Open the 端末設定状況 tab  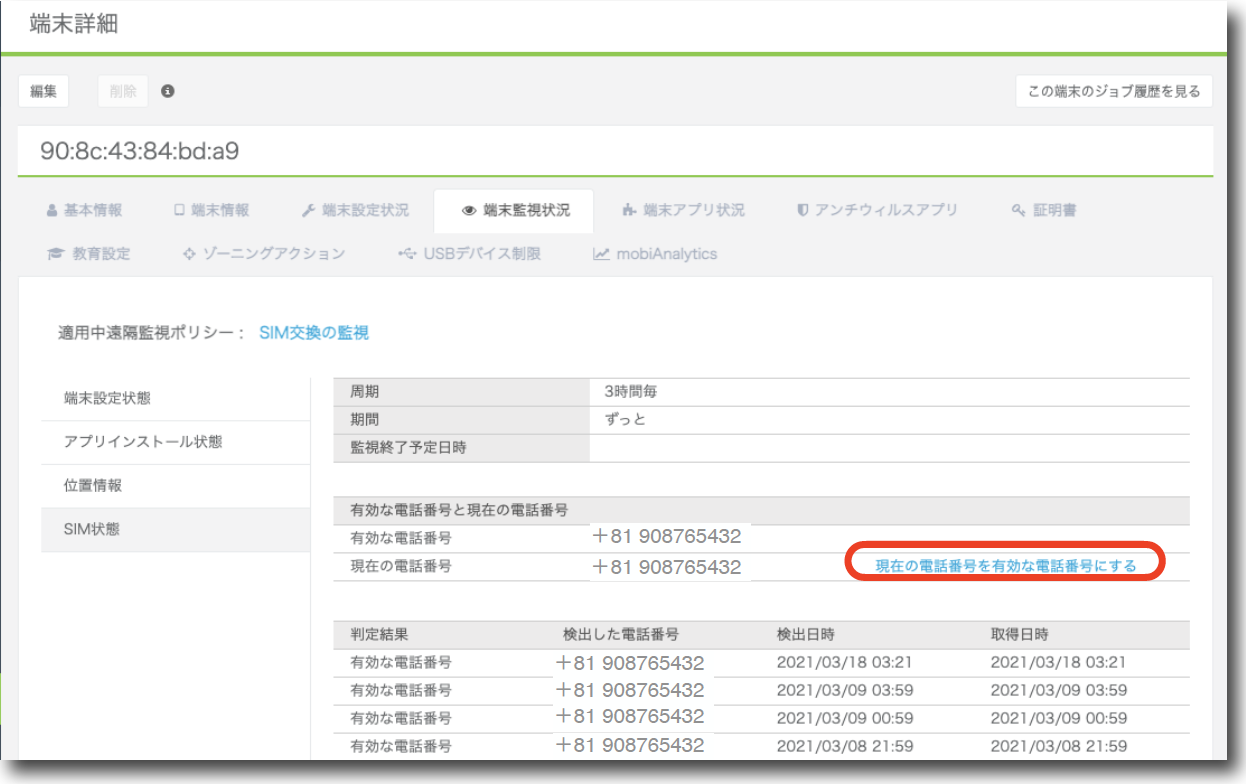tap(355, 210)
